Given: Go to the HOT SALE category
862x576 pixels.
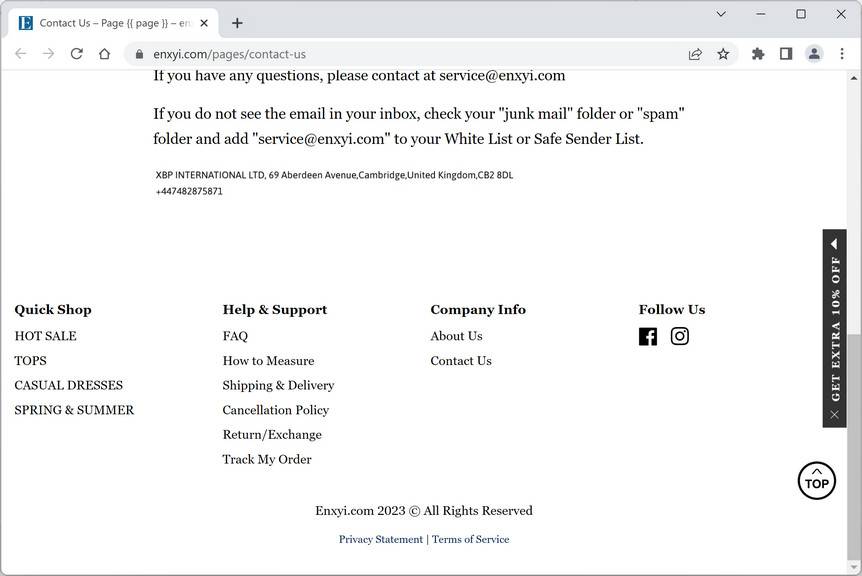Looking at the screenshot, I should 45,336.
